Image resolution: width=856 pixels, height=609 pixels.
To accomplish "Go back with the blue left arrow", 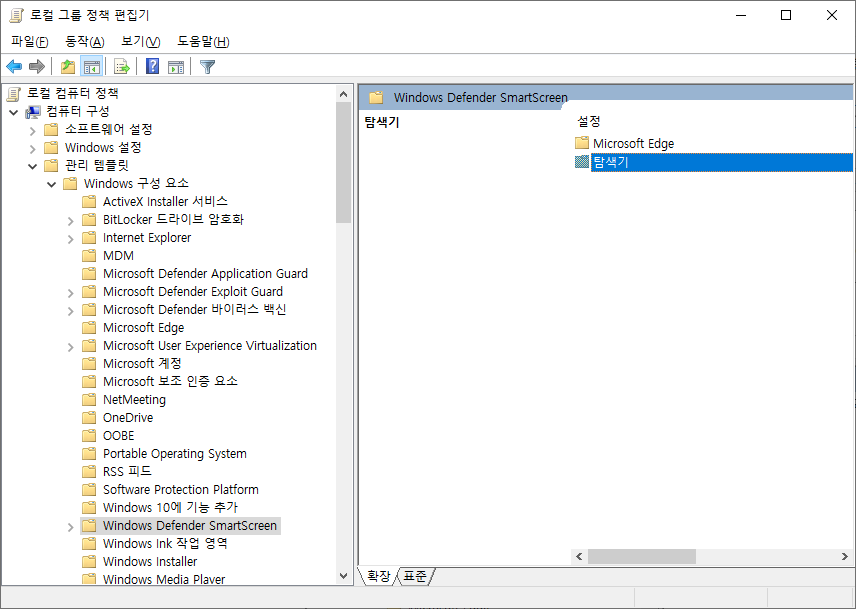I will tap(14, 67).
